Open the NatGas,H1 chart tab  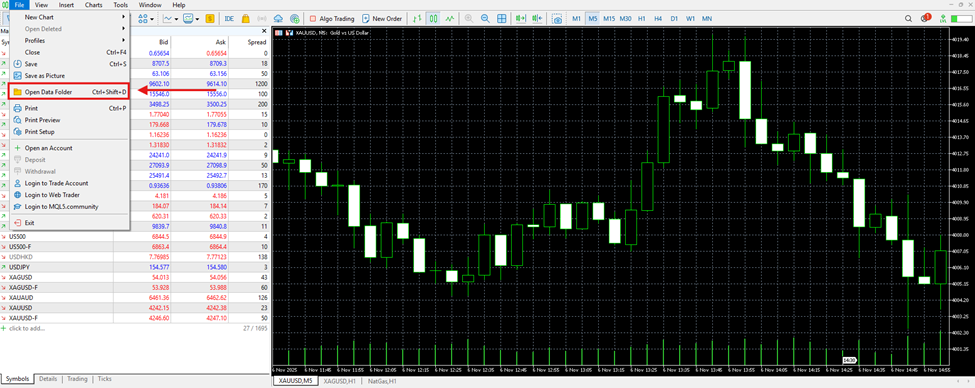(x=383, y=380)
